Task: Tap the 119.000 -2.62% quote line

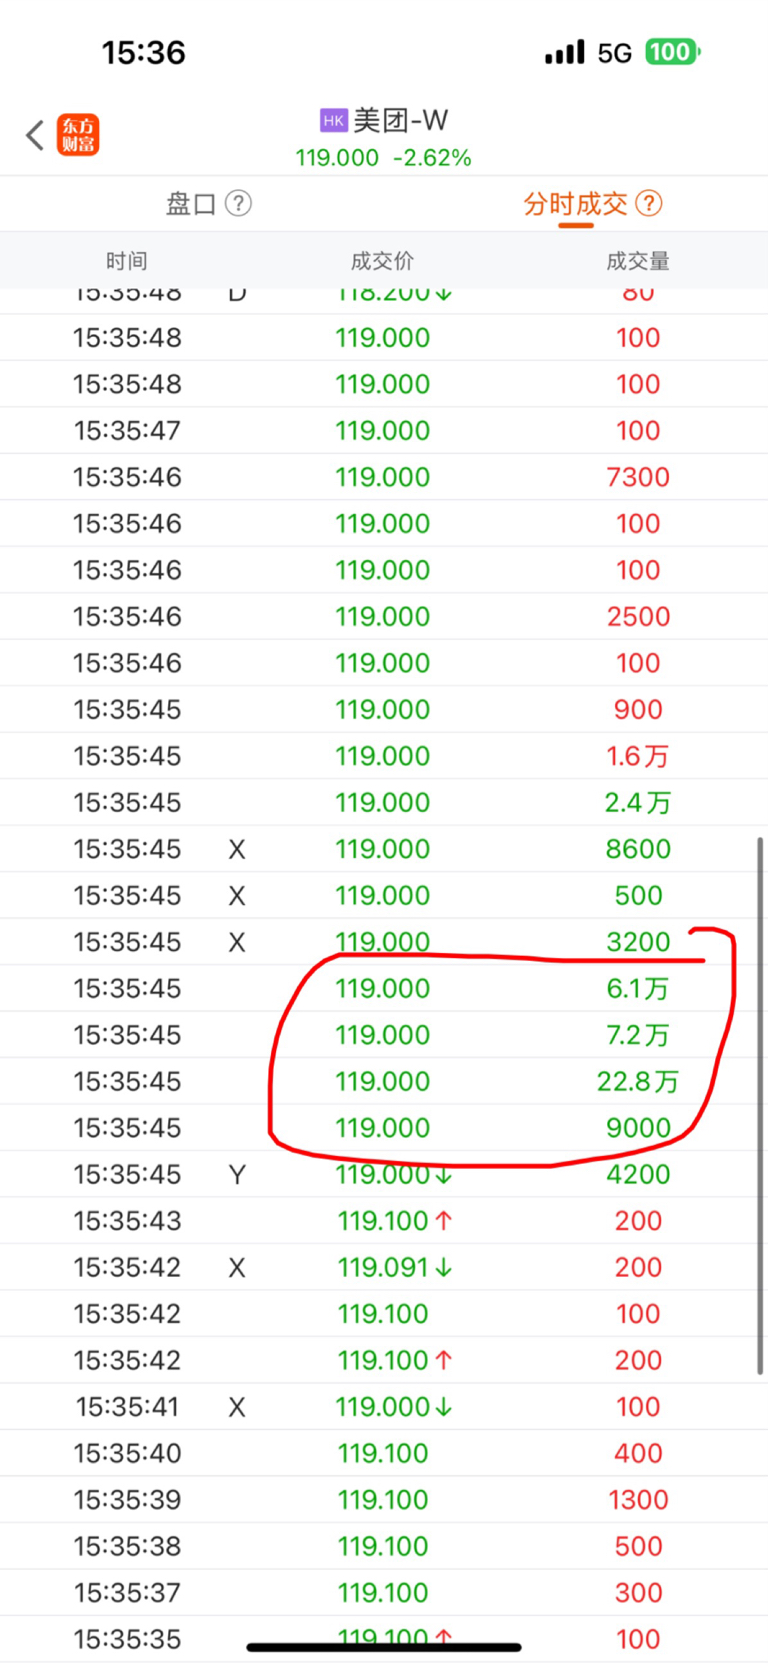Action: coord(383,158)
